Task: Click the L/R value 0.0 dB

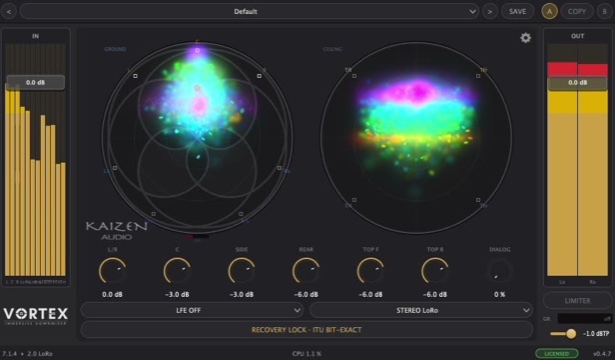Action: (112, 295)
